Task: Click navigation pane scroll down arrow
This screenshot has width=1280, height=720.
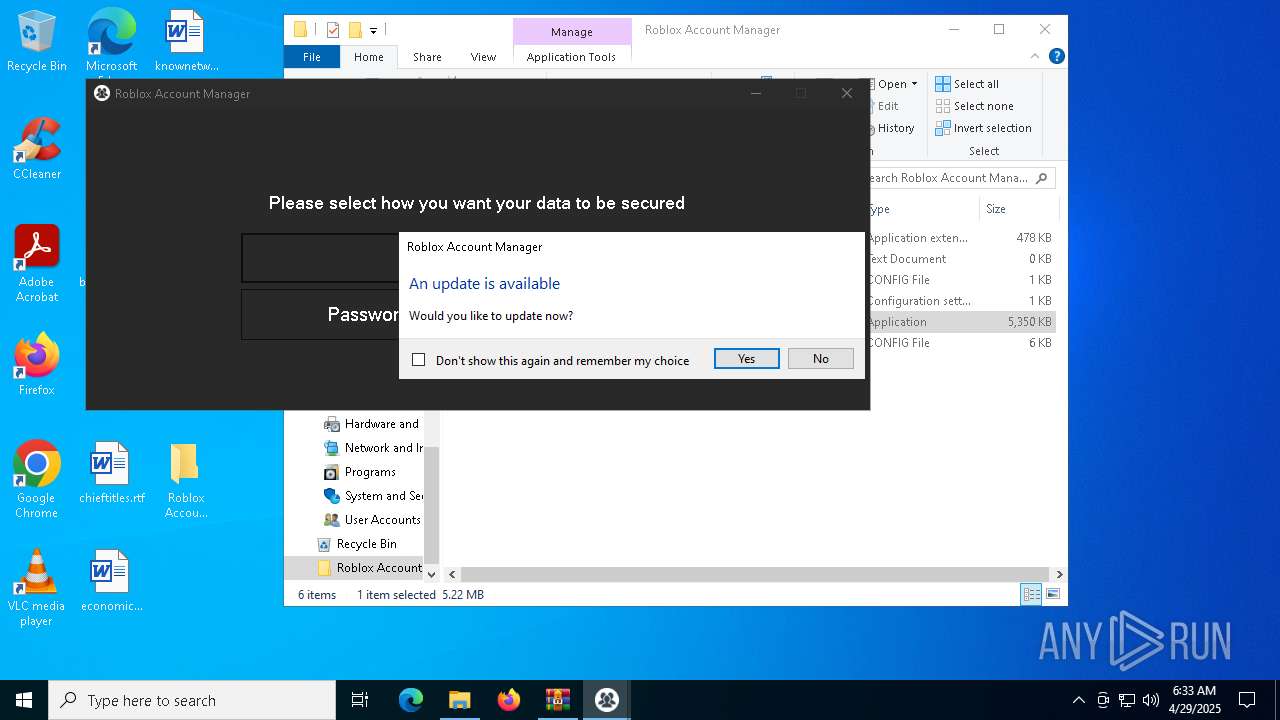Action: (x=432, y=574)
